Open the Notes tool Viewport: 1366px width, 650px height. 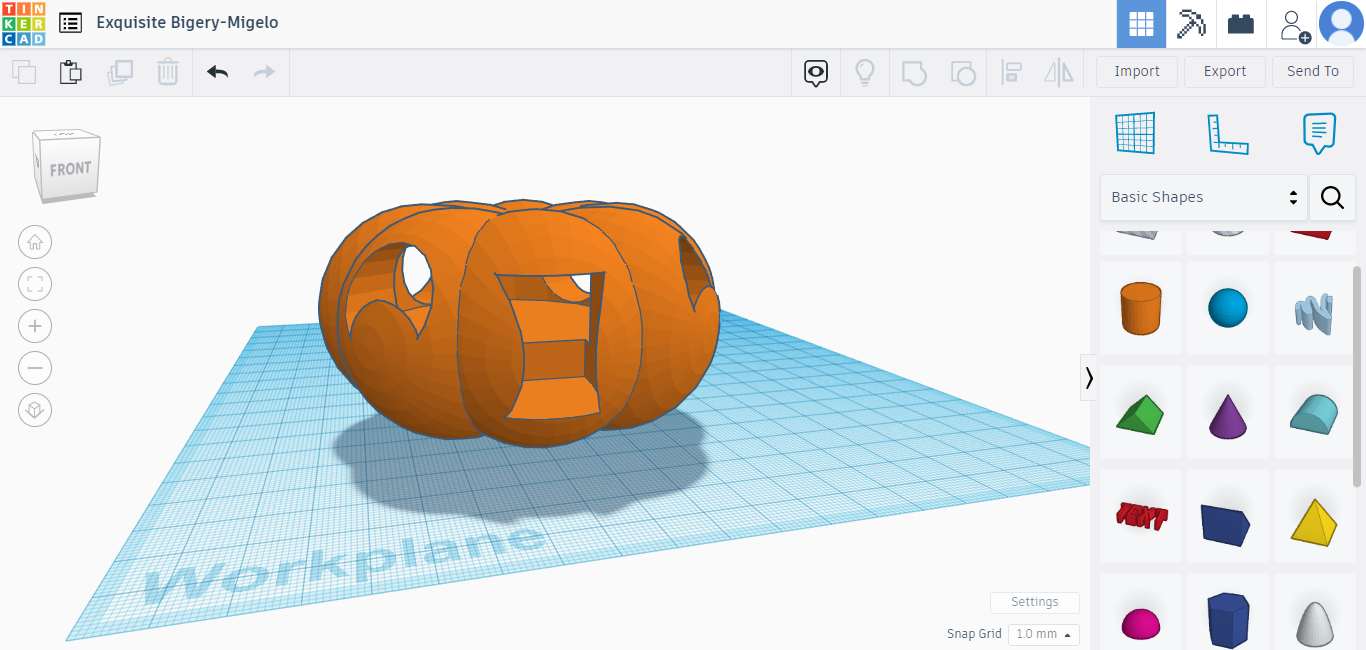[1318, 132]
